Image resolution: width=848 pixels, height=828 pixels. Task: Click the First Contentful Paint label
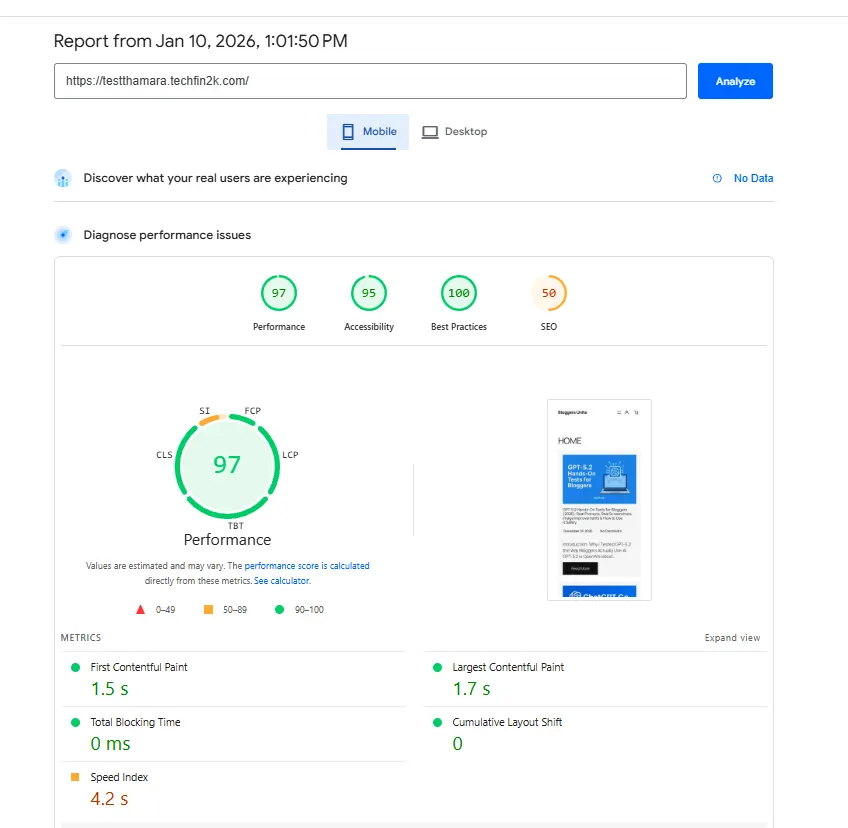(x=139, y=667)
